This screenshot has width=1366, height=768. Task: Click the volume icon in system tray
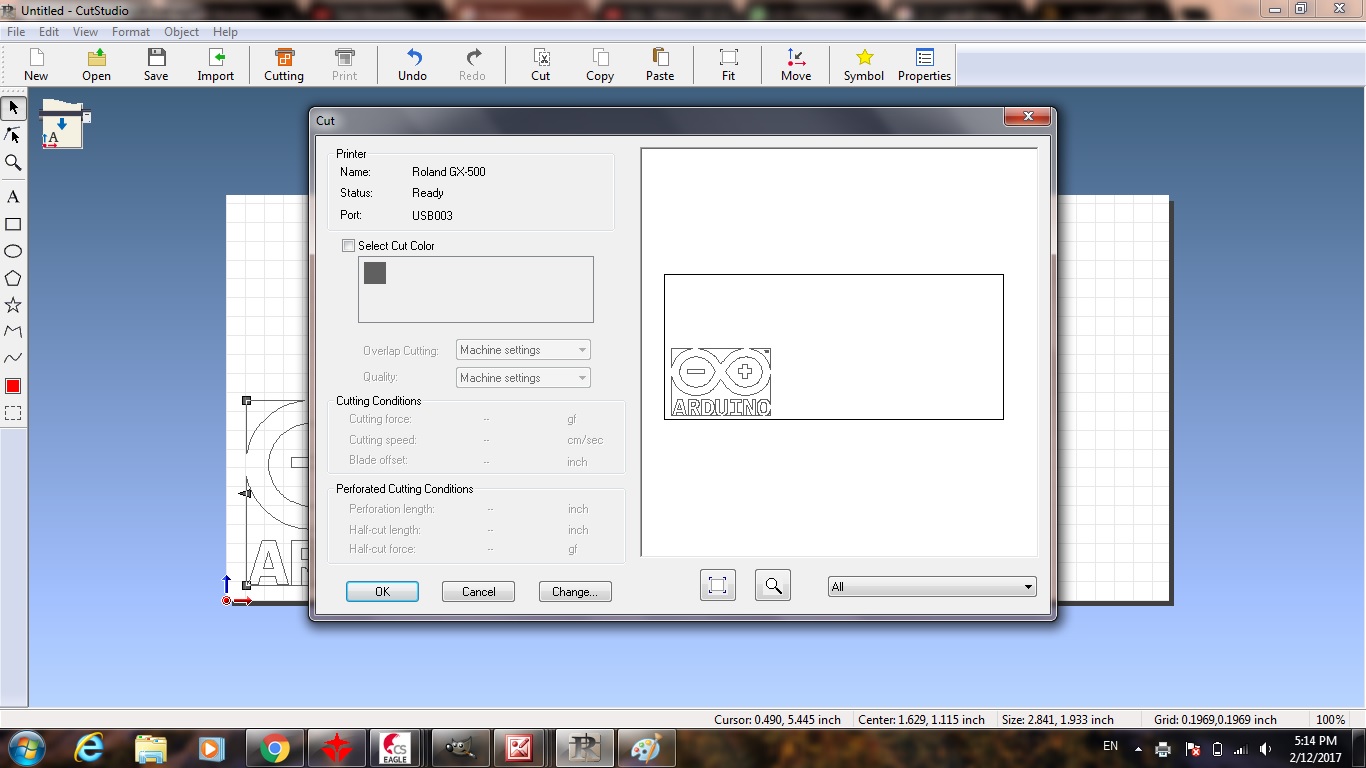1266,749
